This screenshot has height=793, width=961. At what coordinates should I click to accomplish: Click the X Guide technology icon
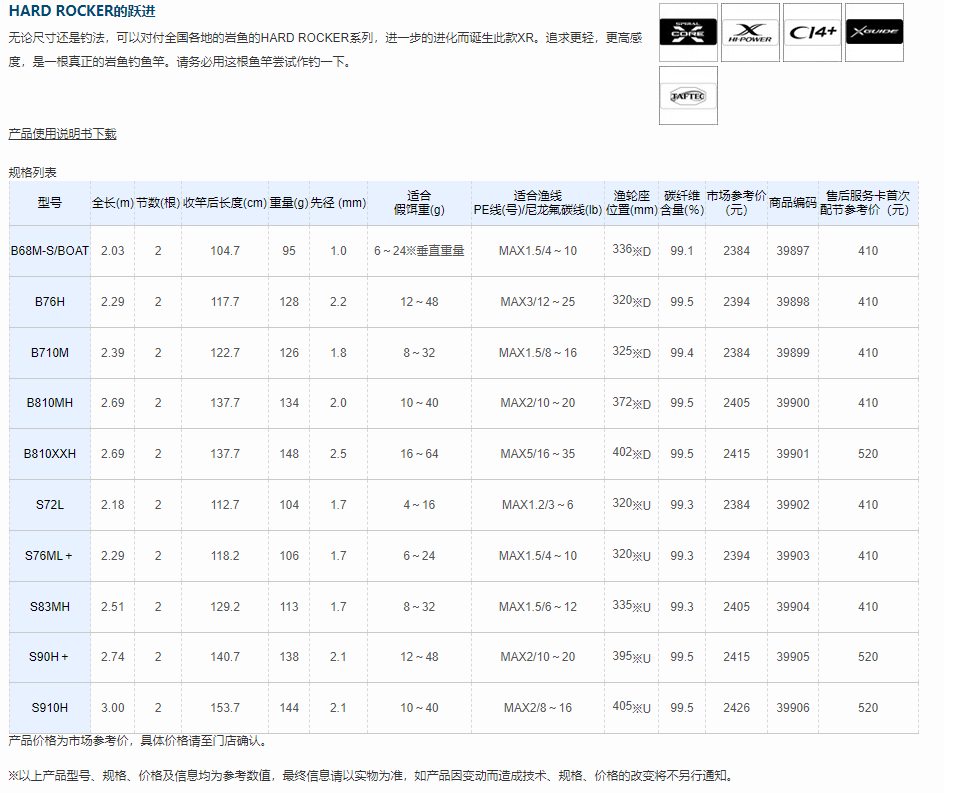(x=874, y=32)
